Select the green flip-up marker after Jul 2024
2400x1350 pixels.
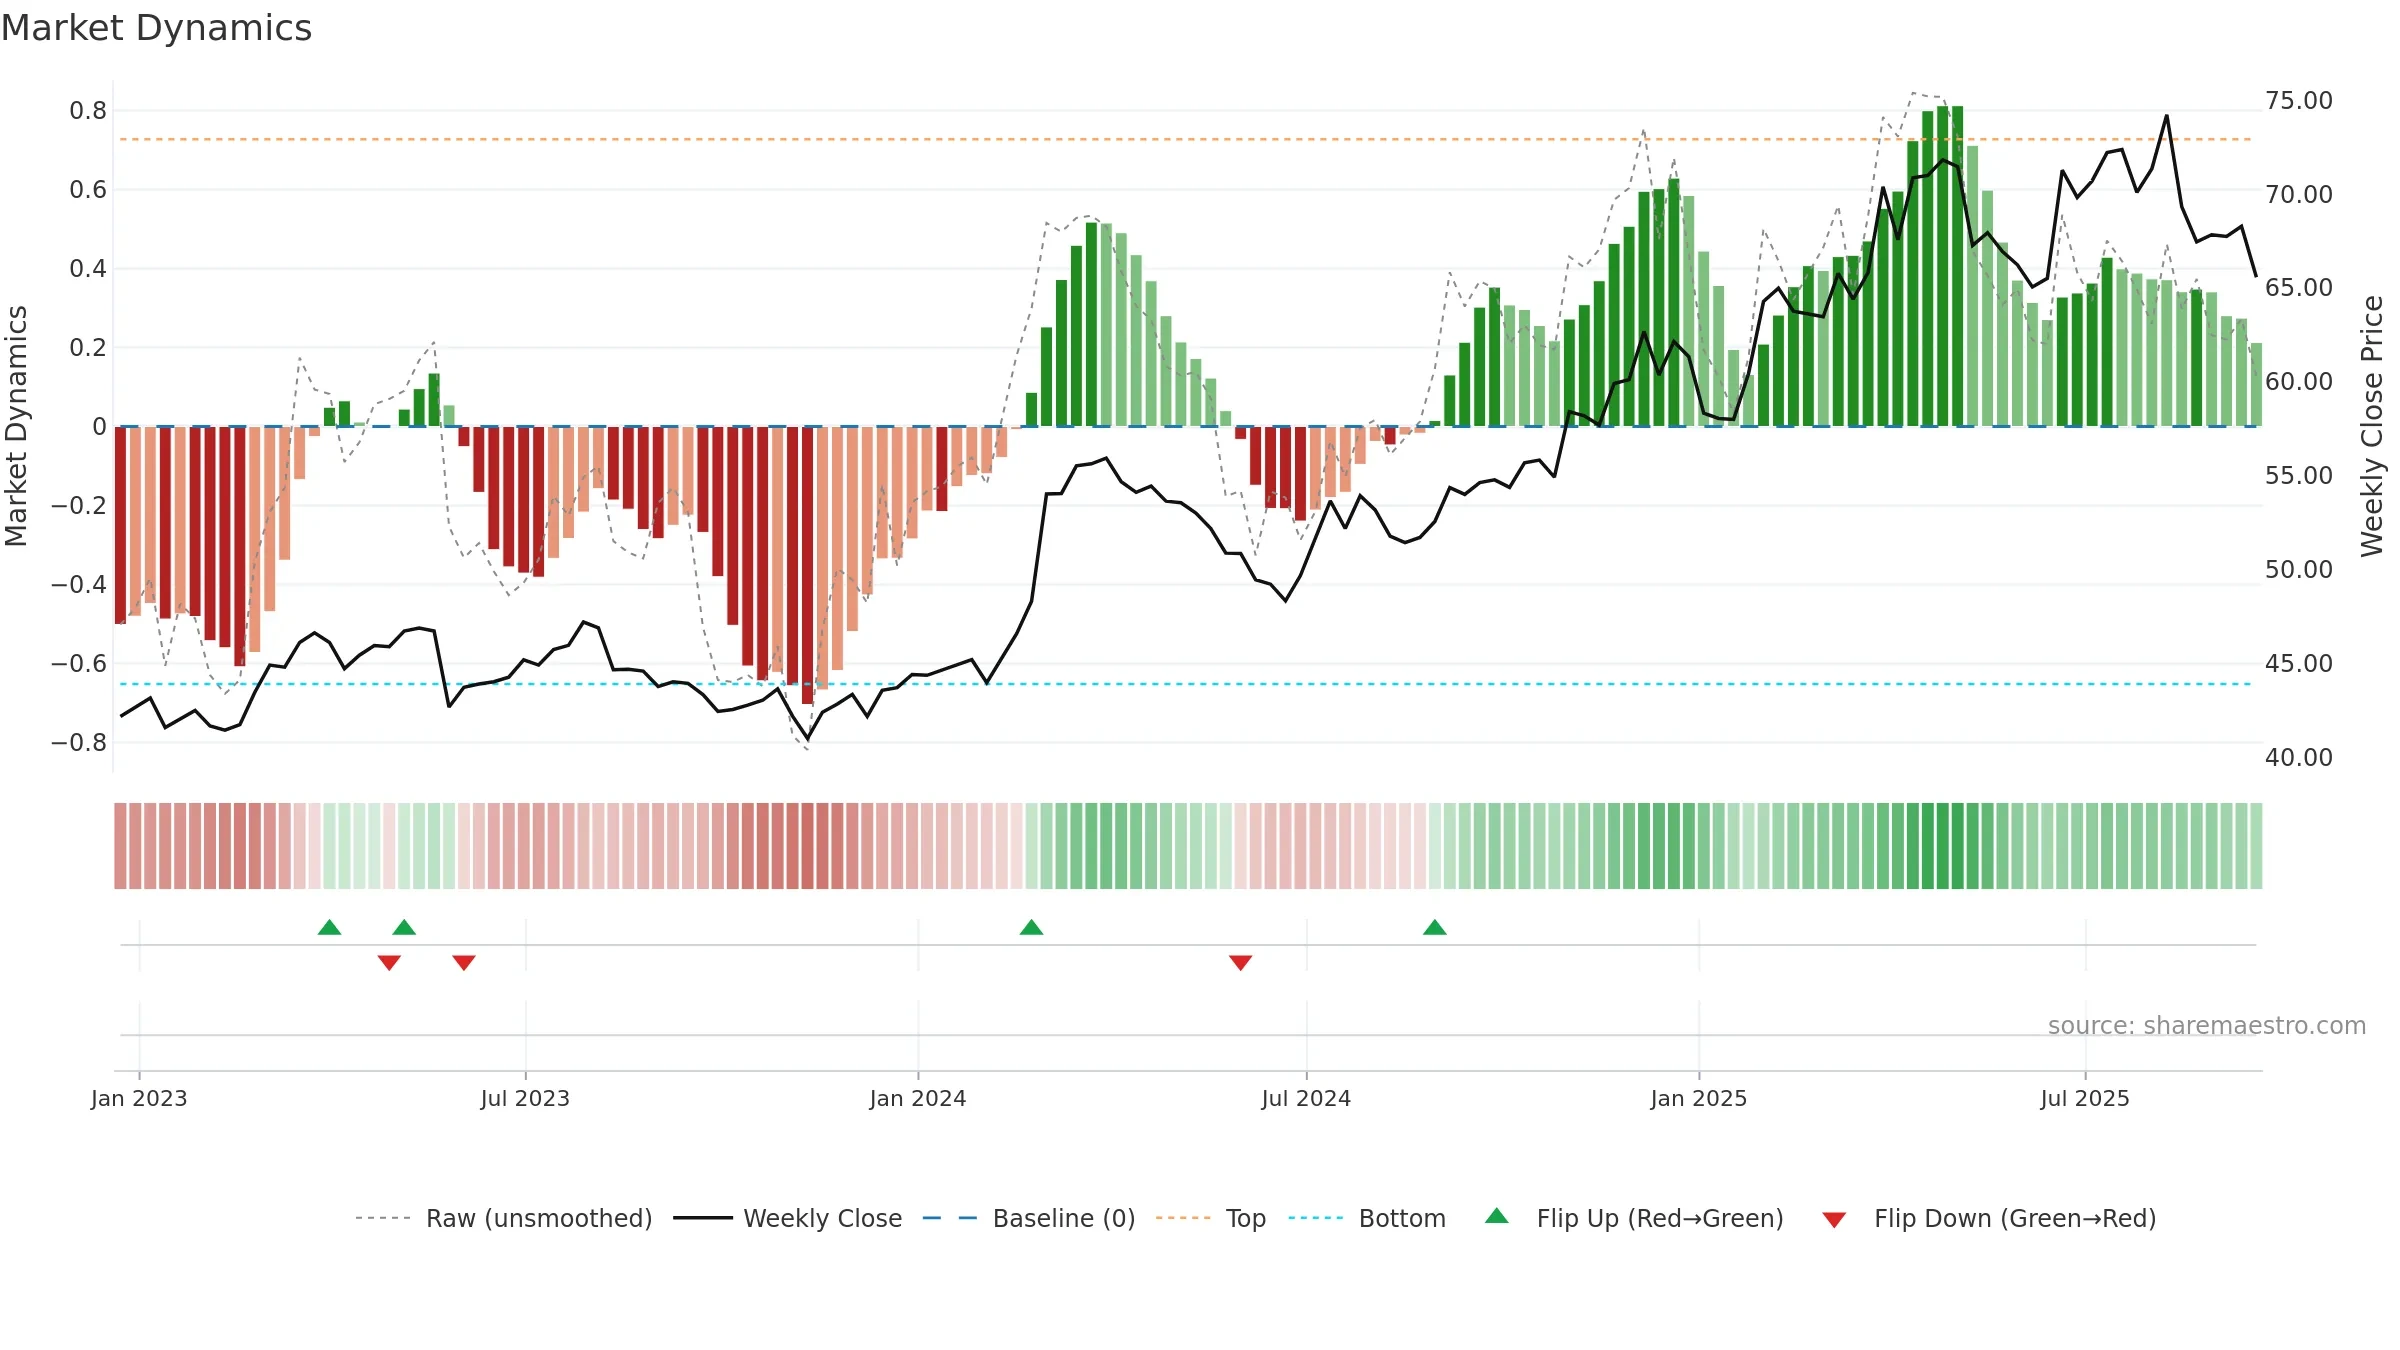point(1434,927)
